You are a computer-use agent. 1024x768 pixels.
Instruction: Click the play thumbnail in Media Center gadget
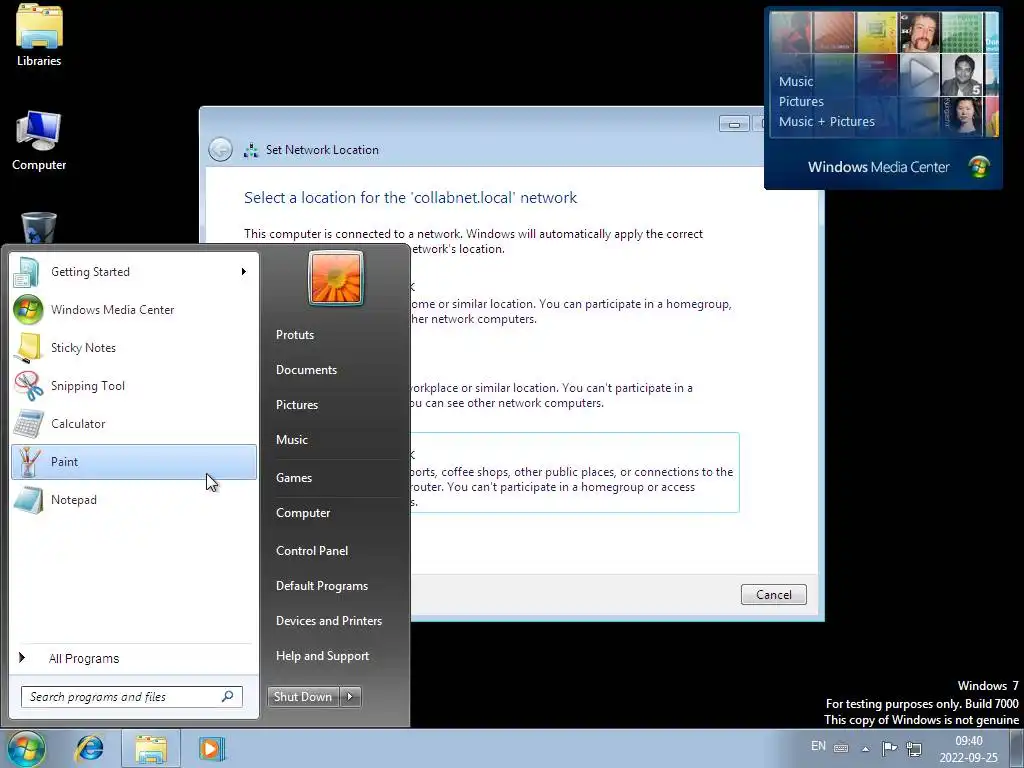coord(920,74)
